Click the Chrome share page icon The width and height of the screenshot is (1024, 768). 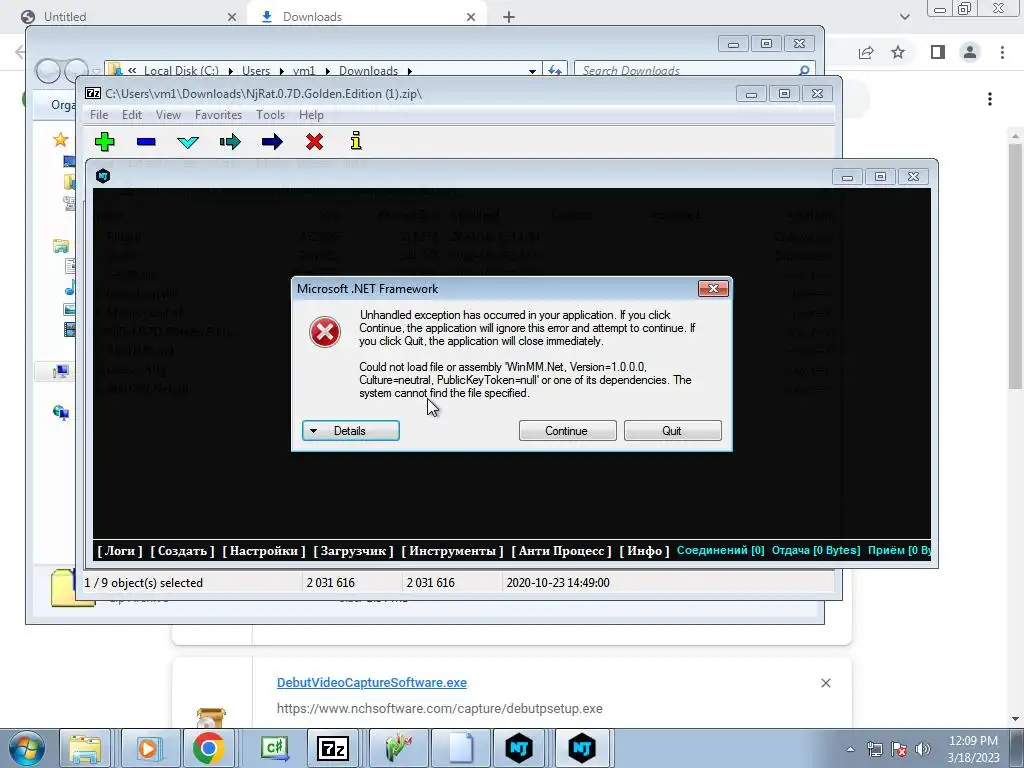(866, 52)
